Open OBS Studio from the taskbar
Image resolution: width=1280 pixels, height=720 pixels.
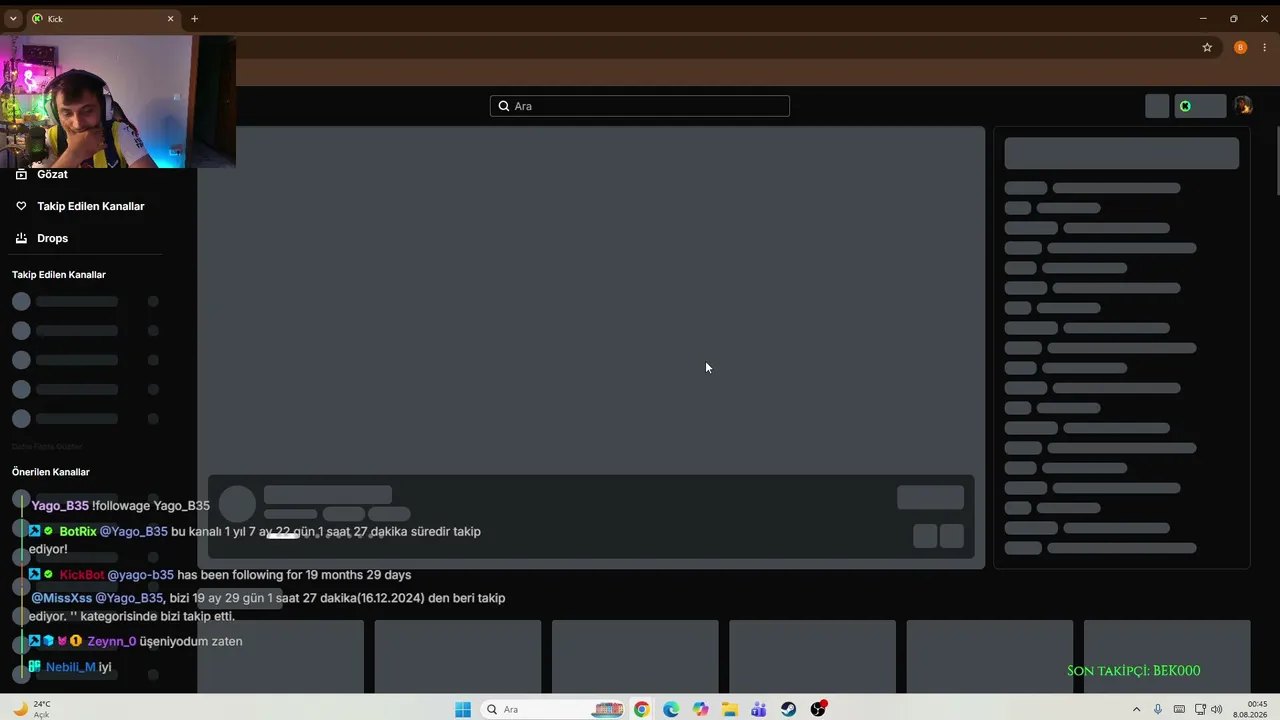818,709
